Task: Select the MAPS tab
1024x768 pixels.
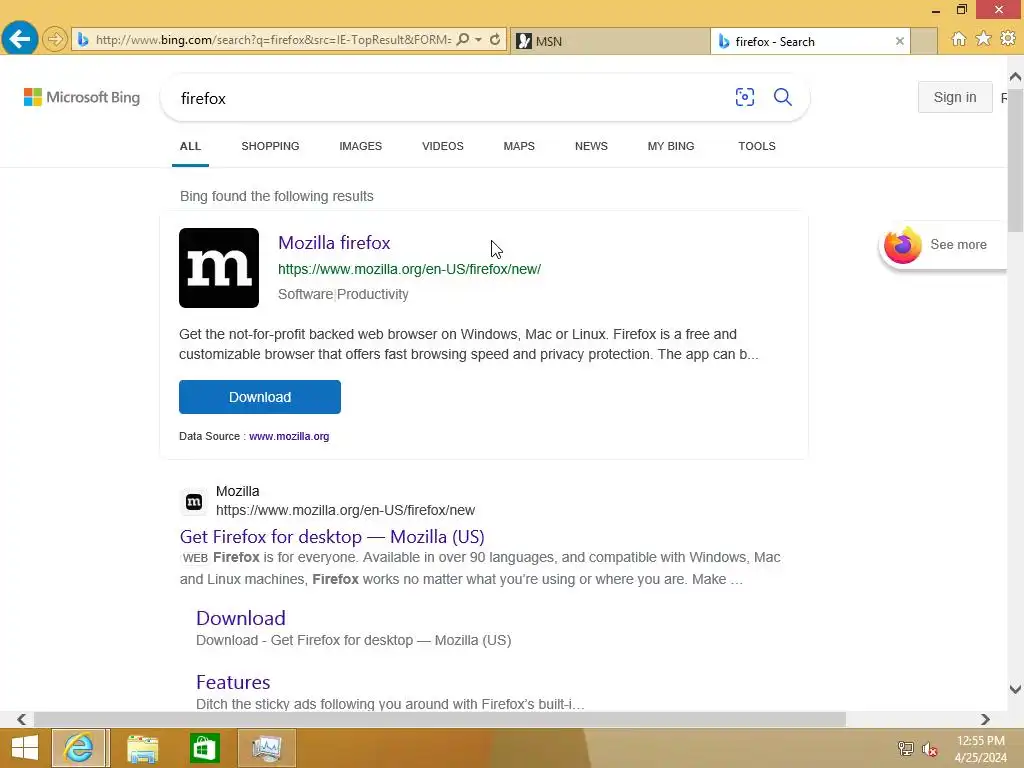Action: click(x=519, y=146)
